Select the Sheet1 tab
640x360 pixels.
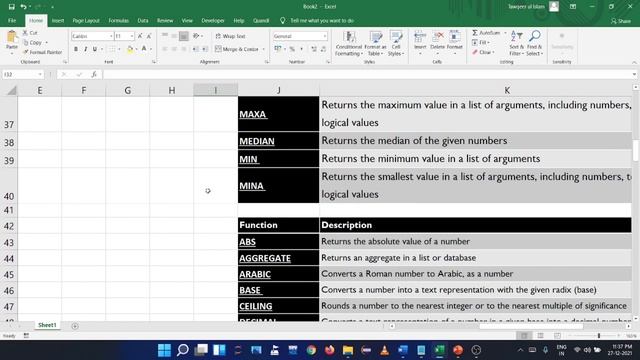47,325
